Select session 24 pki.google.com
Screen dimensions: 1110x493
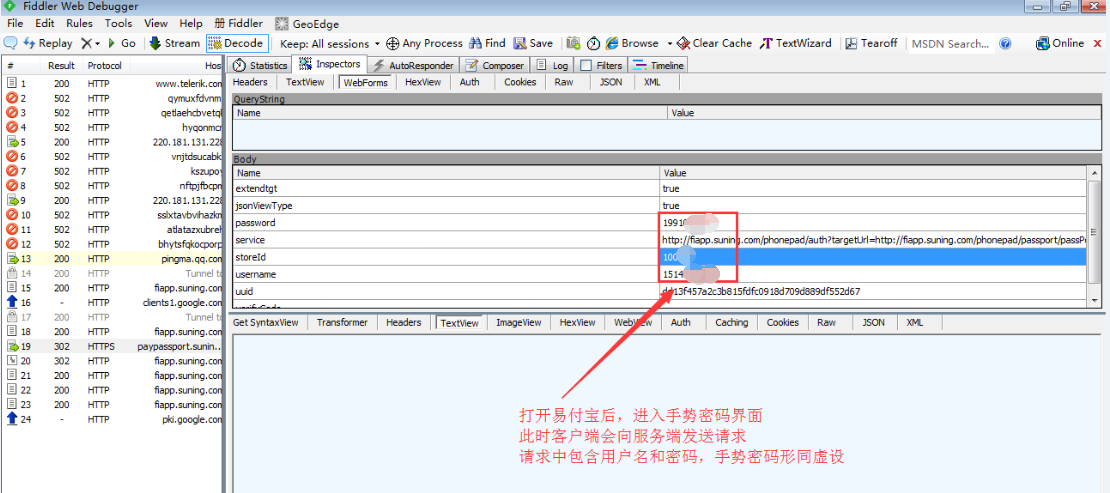[x=113, y=420]
